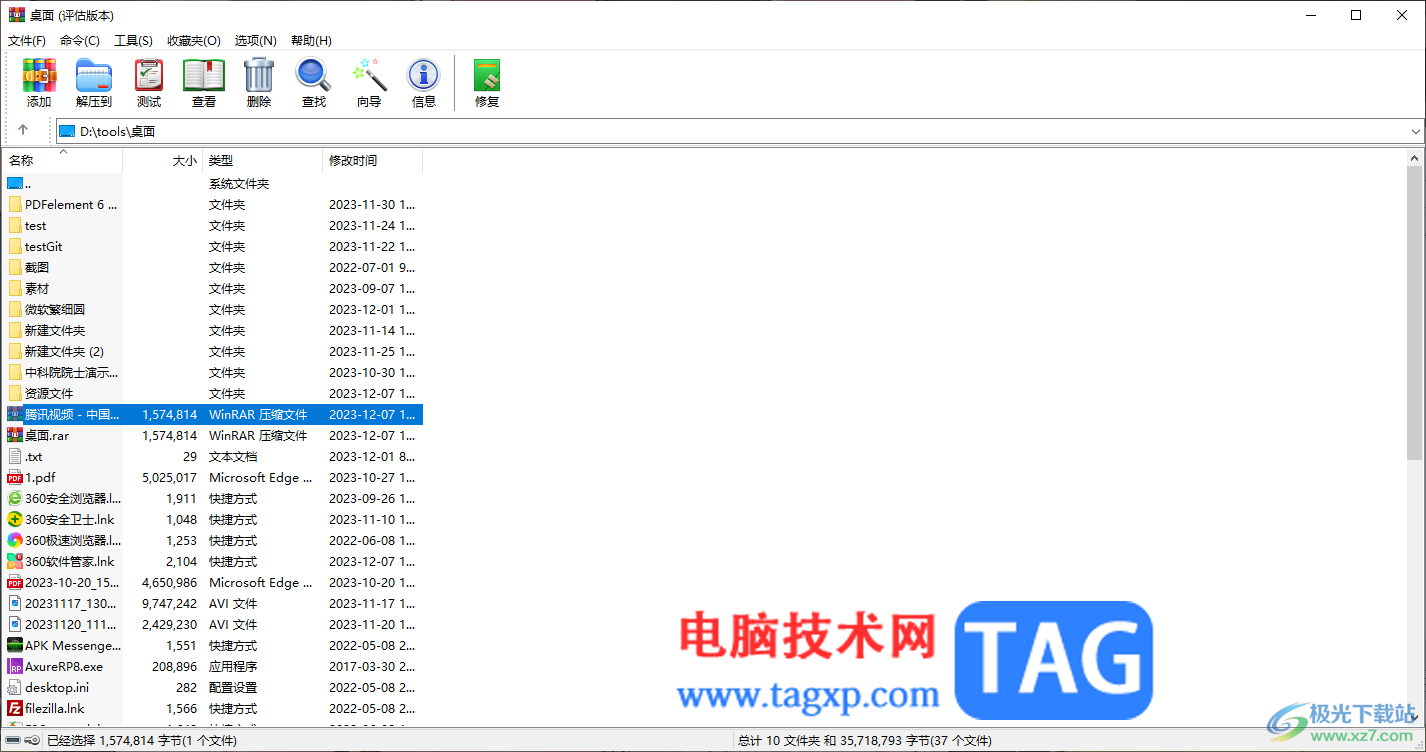
Task: Click the desktop.ini gear file icon
Action: click(x=15, y=687)
